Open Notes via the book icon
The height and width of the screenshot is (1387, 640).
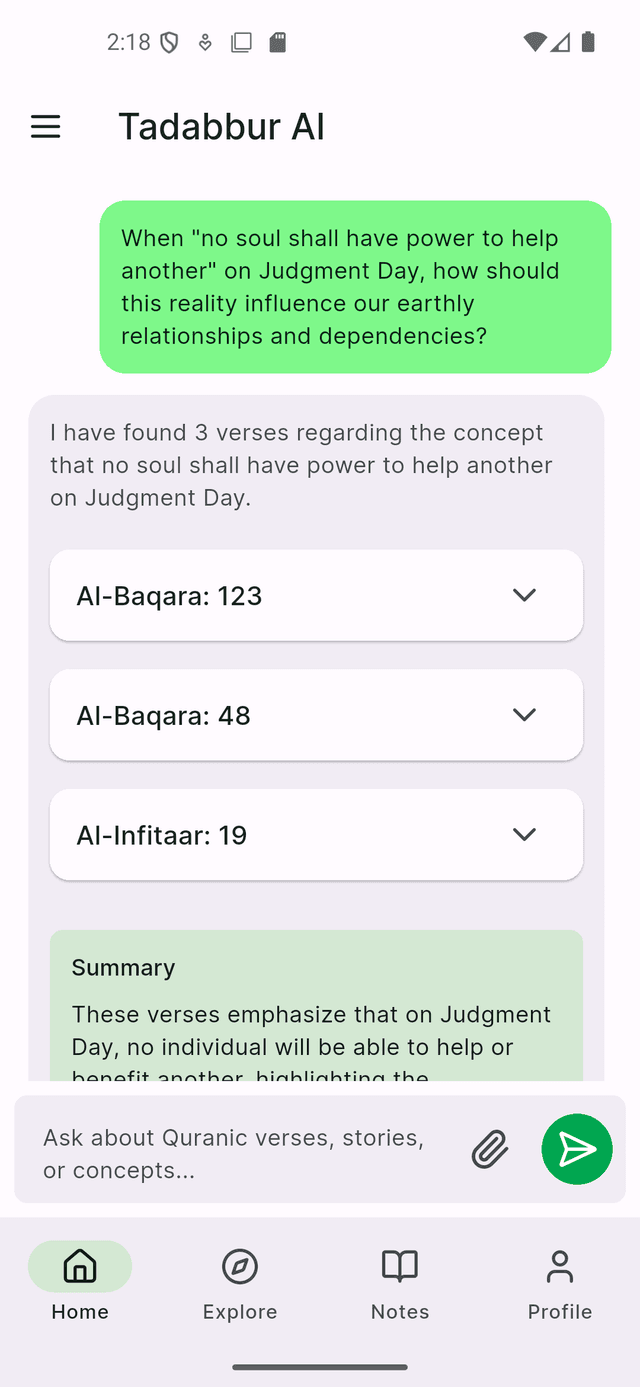click(399, 1265)
